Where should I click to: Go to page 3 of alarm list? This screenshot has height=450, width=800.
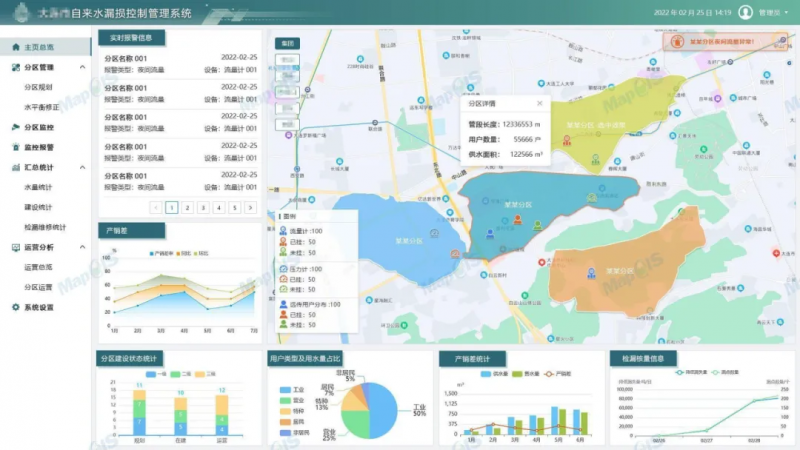[203, 208]
